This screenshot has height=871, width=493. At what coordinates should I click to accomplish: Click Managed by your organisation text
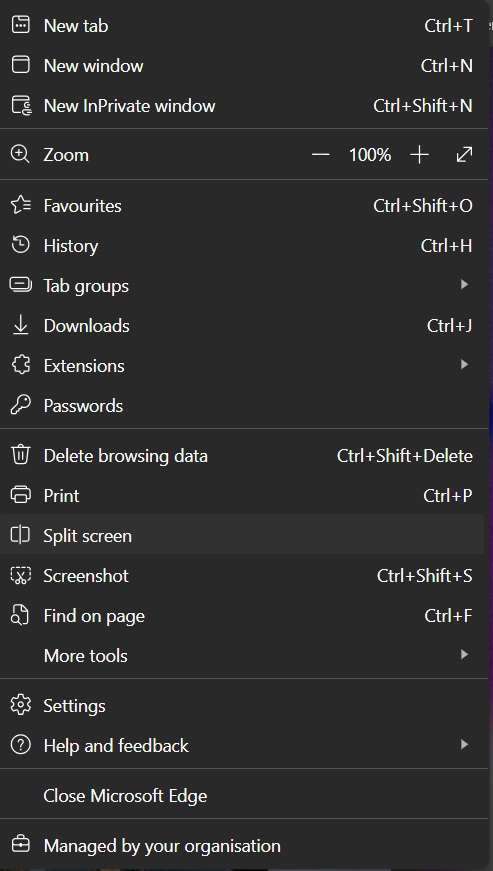pyautogui.click(x=162, y=846)
